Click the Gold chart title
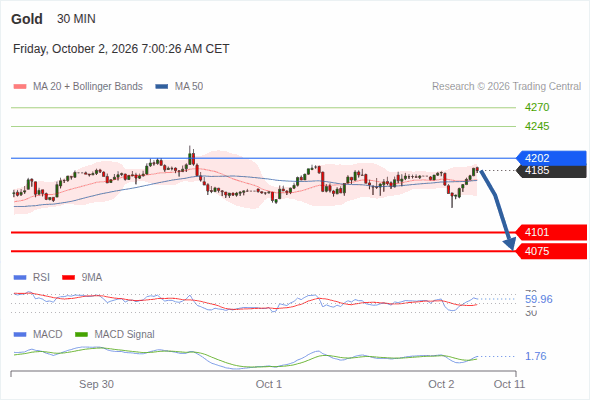The image size is (590, 400). pos(27,19)
